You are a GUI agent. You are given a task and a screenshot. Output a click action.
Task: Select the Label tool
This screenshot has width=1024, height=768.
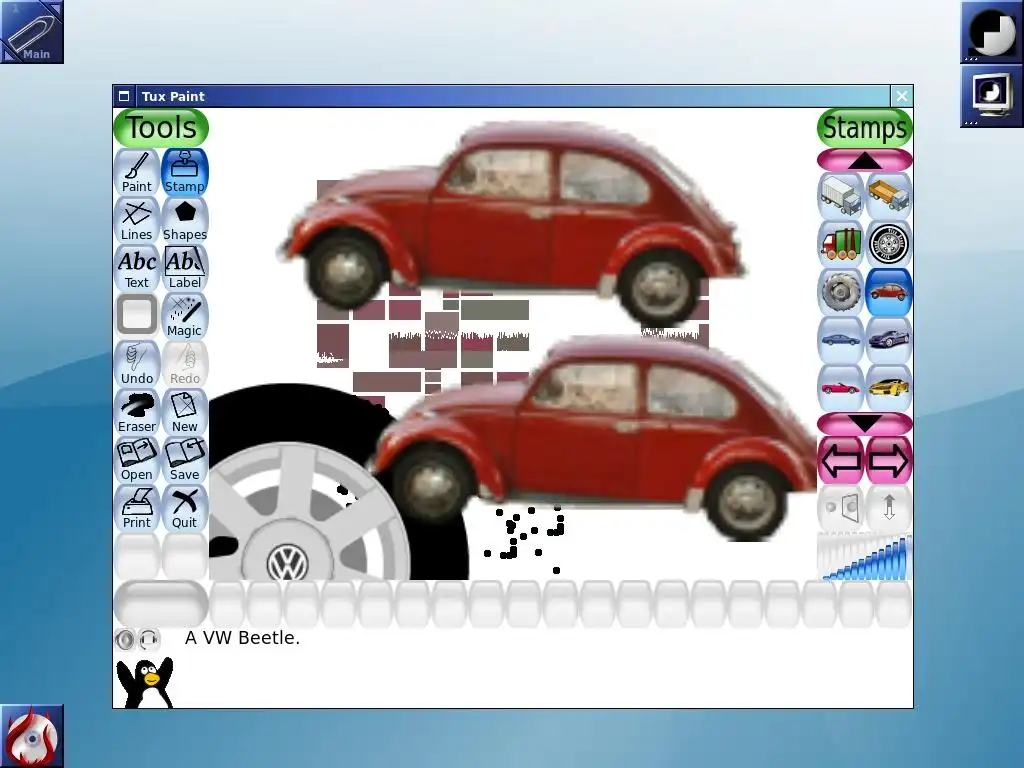[185, 268]
